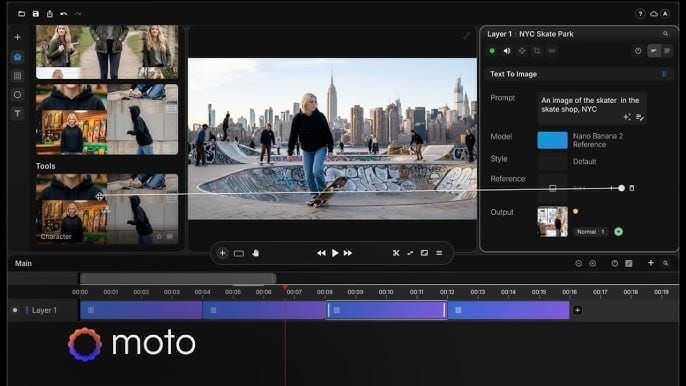
Task: Open the Style swatch box
Action: [552, 161]
